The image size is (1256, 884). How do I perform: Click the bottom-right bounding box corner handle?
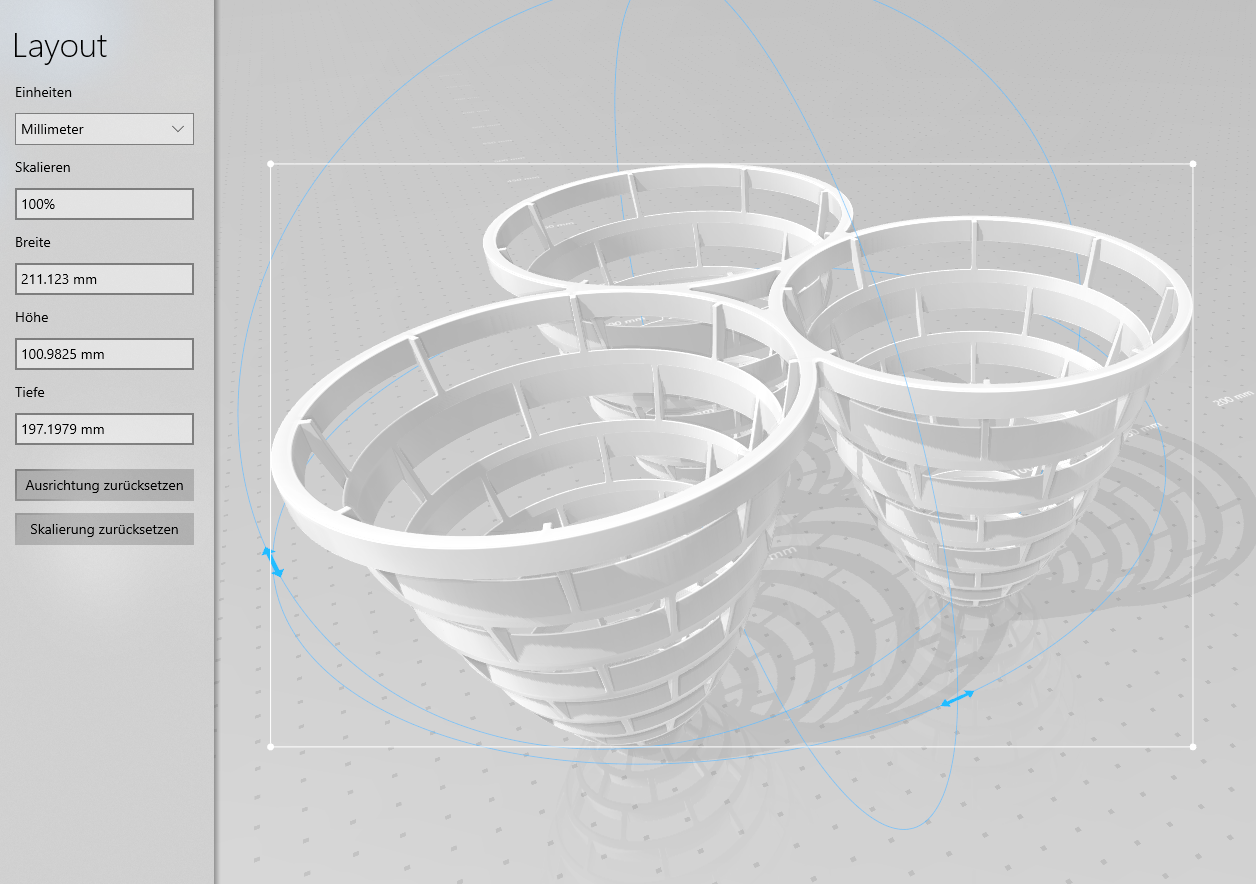(x=1192, y=746)
